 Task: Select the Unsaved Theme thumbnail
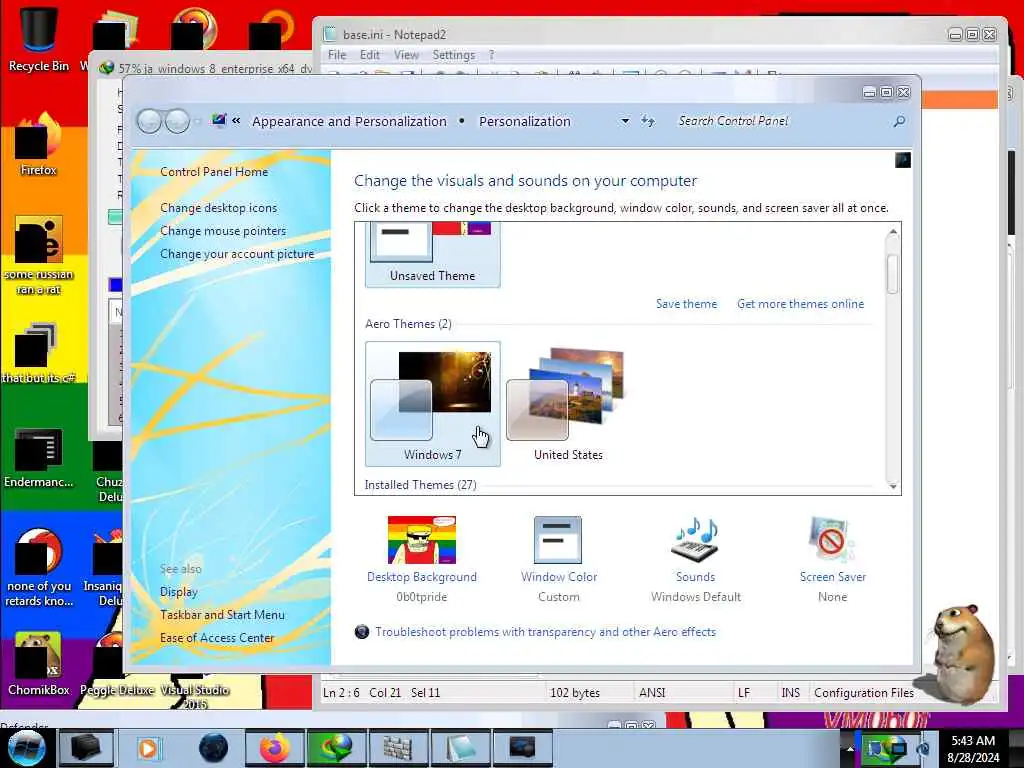pyautogui.click(x=432, y=255)
